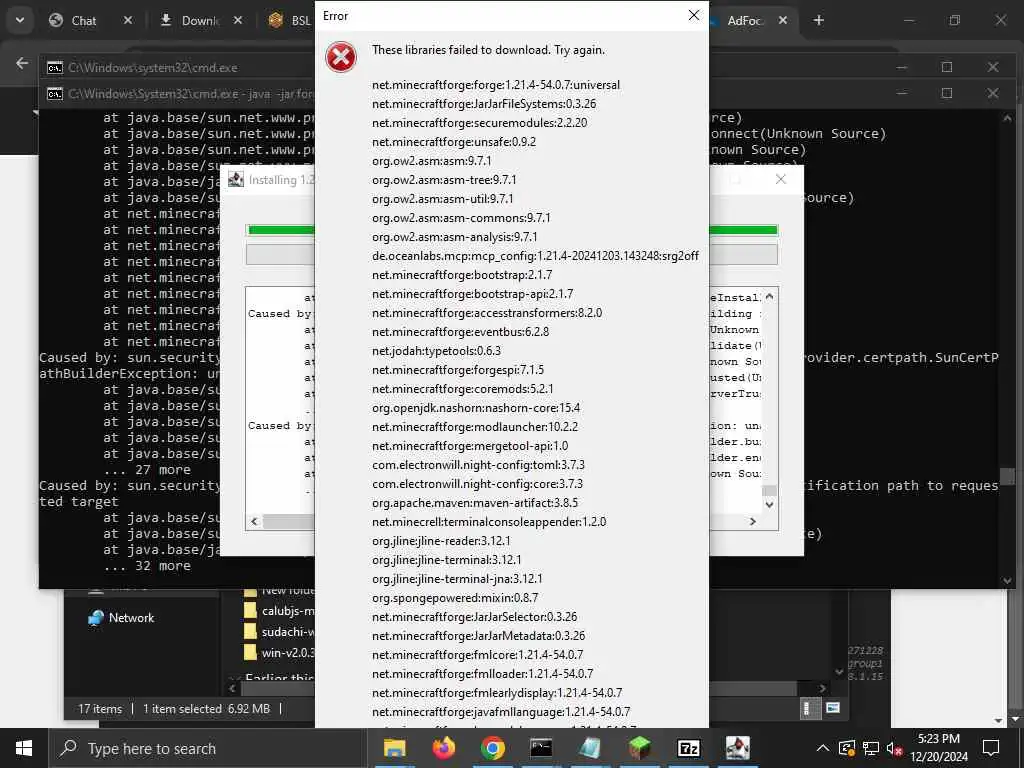Screen dimensions: 1024x768
Task: Click the muted volume icon in system tray
Action: click(894, 748)
